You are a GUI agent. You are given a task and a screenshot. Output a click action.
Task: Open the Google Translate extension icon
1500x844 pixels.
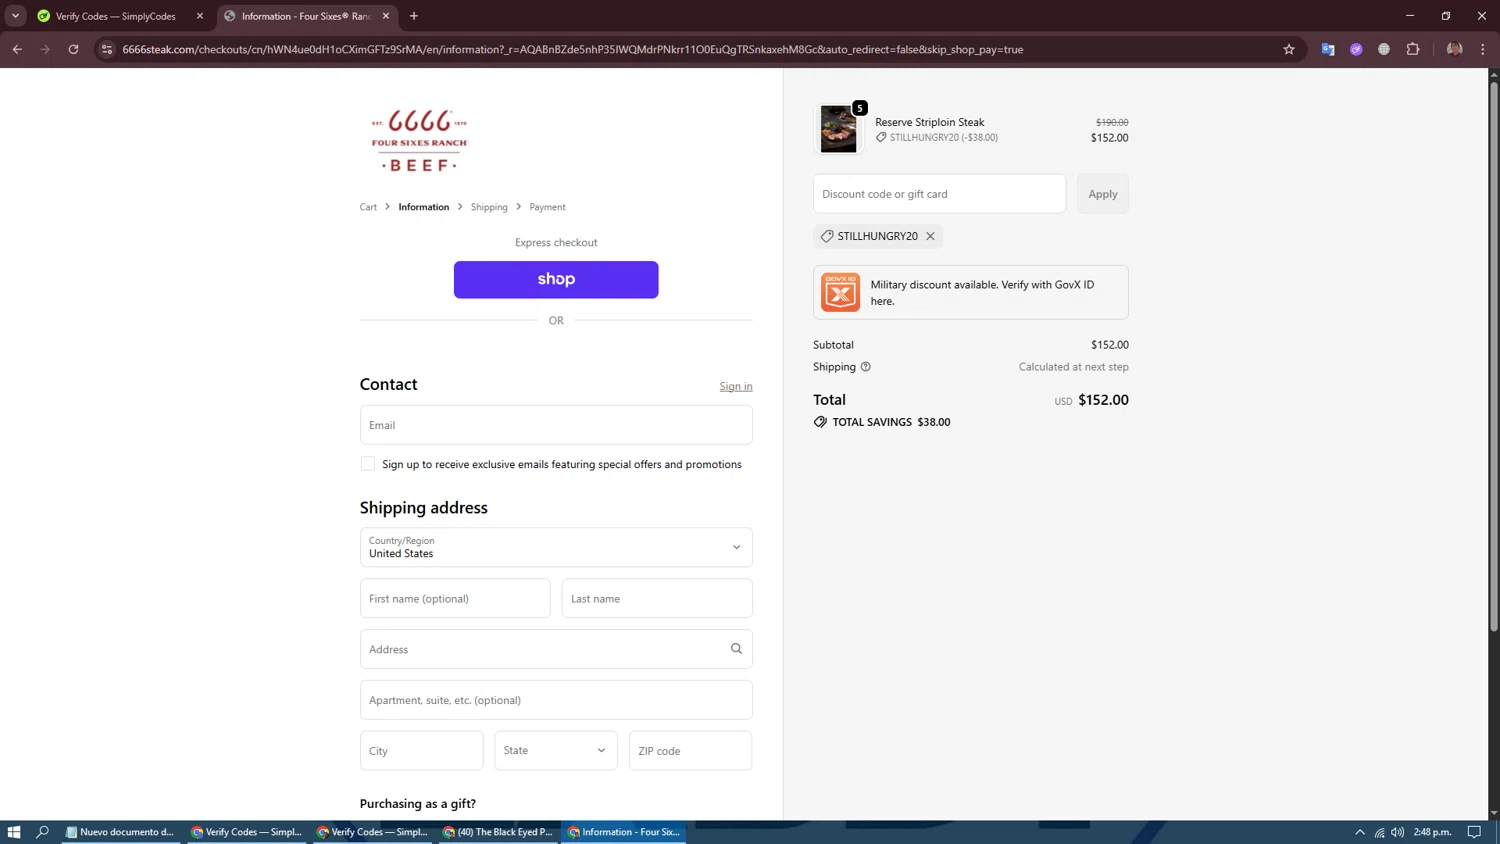(1328, 49)
